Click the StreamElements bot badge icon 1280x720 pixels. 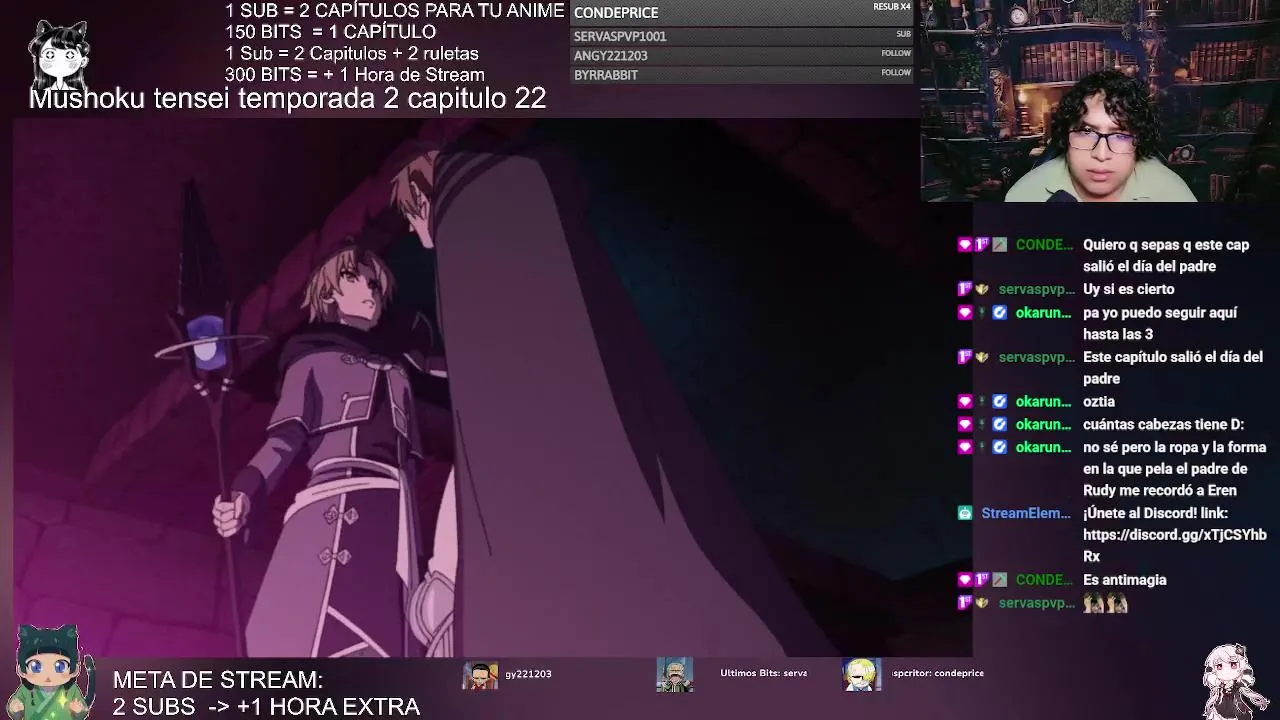(x=965, y=513)
